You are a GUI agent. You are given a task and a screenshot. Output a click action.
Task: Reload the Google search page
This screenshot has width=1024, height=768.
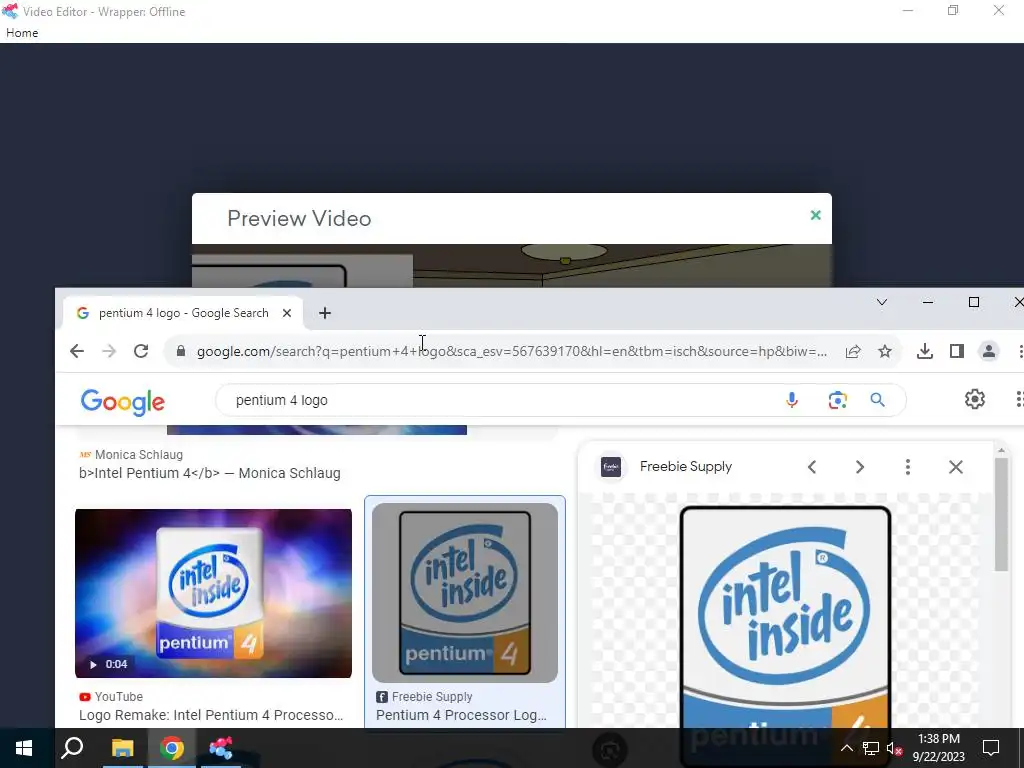pyautogui.click(x=141, y=351)
